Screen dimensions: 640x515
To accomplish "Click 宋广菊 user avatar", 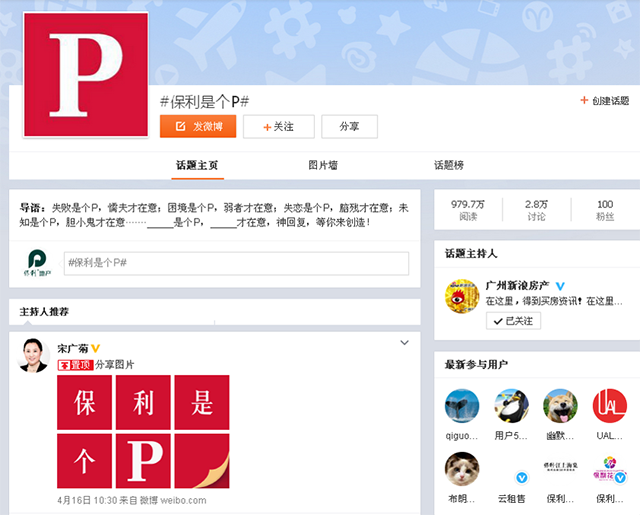I will (x=33, y=355).
